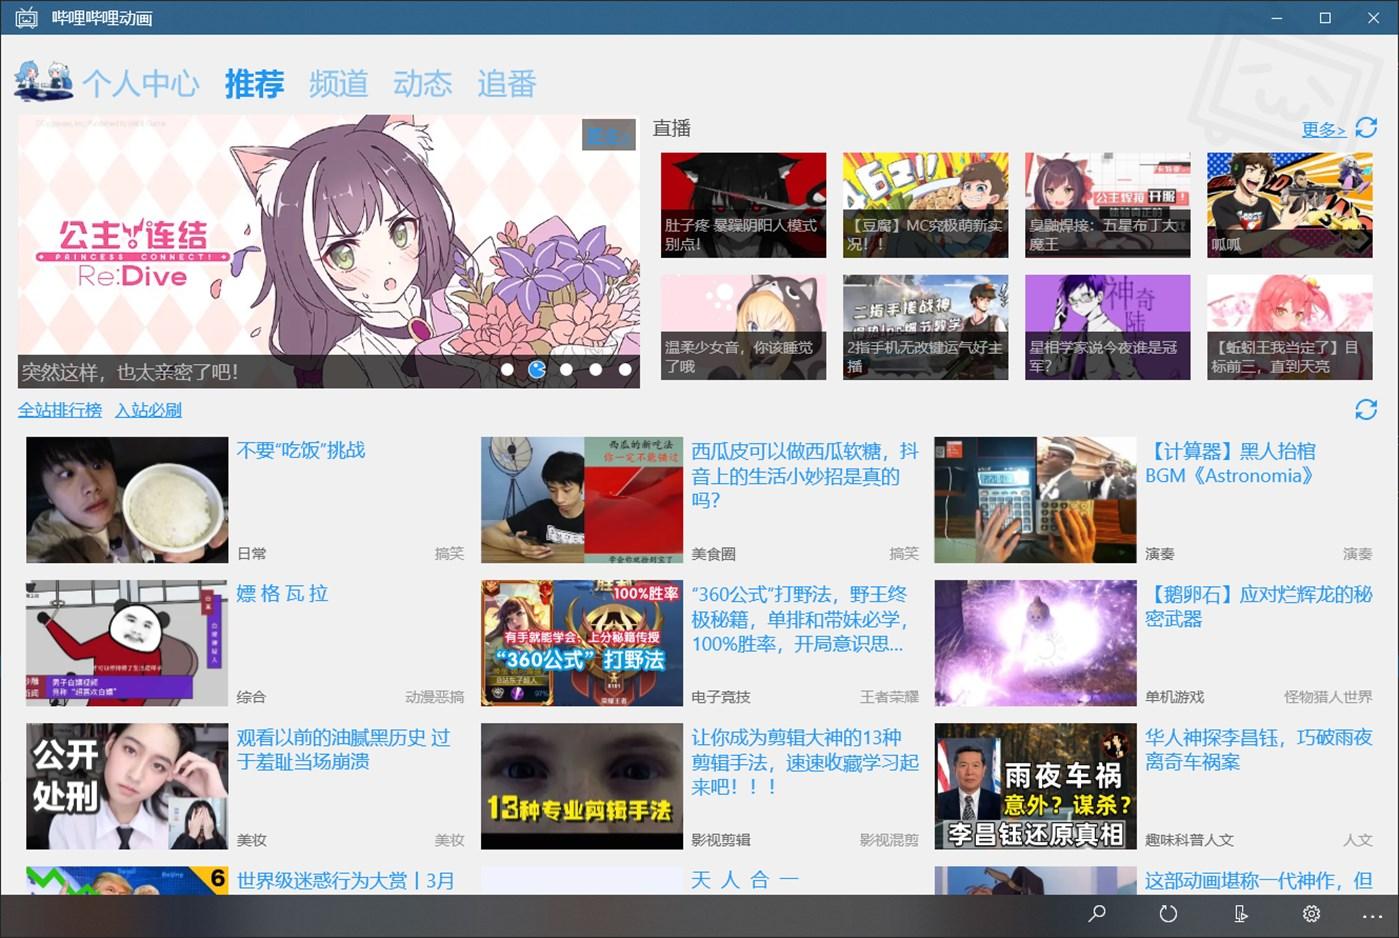Viewport: 1399px width, 938px height.
Task: Click the bilibili TV logo in the title bar
Action: pos(25,17)
